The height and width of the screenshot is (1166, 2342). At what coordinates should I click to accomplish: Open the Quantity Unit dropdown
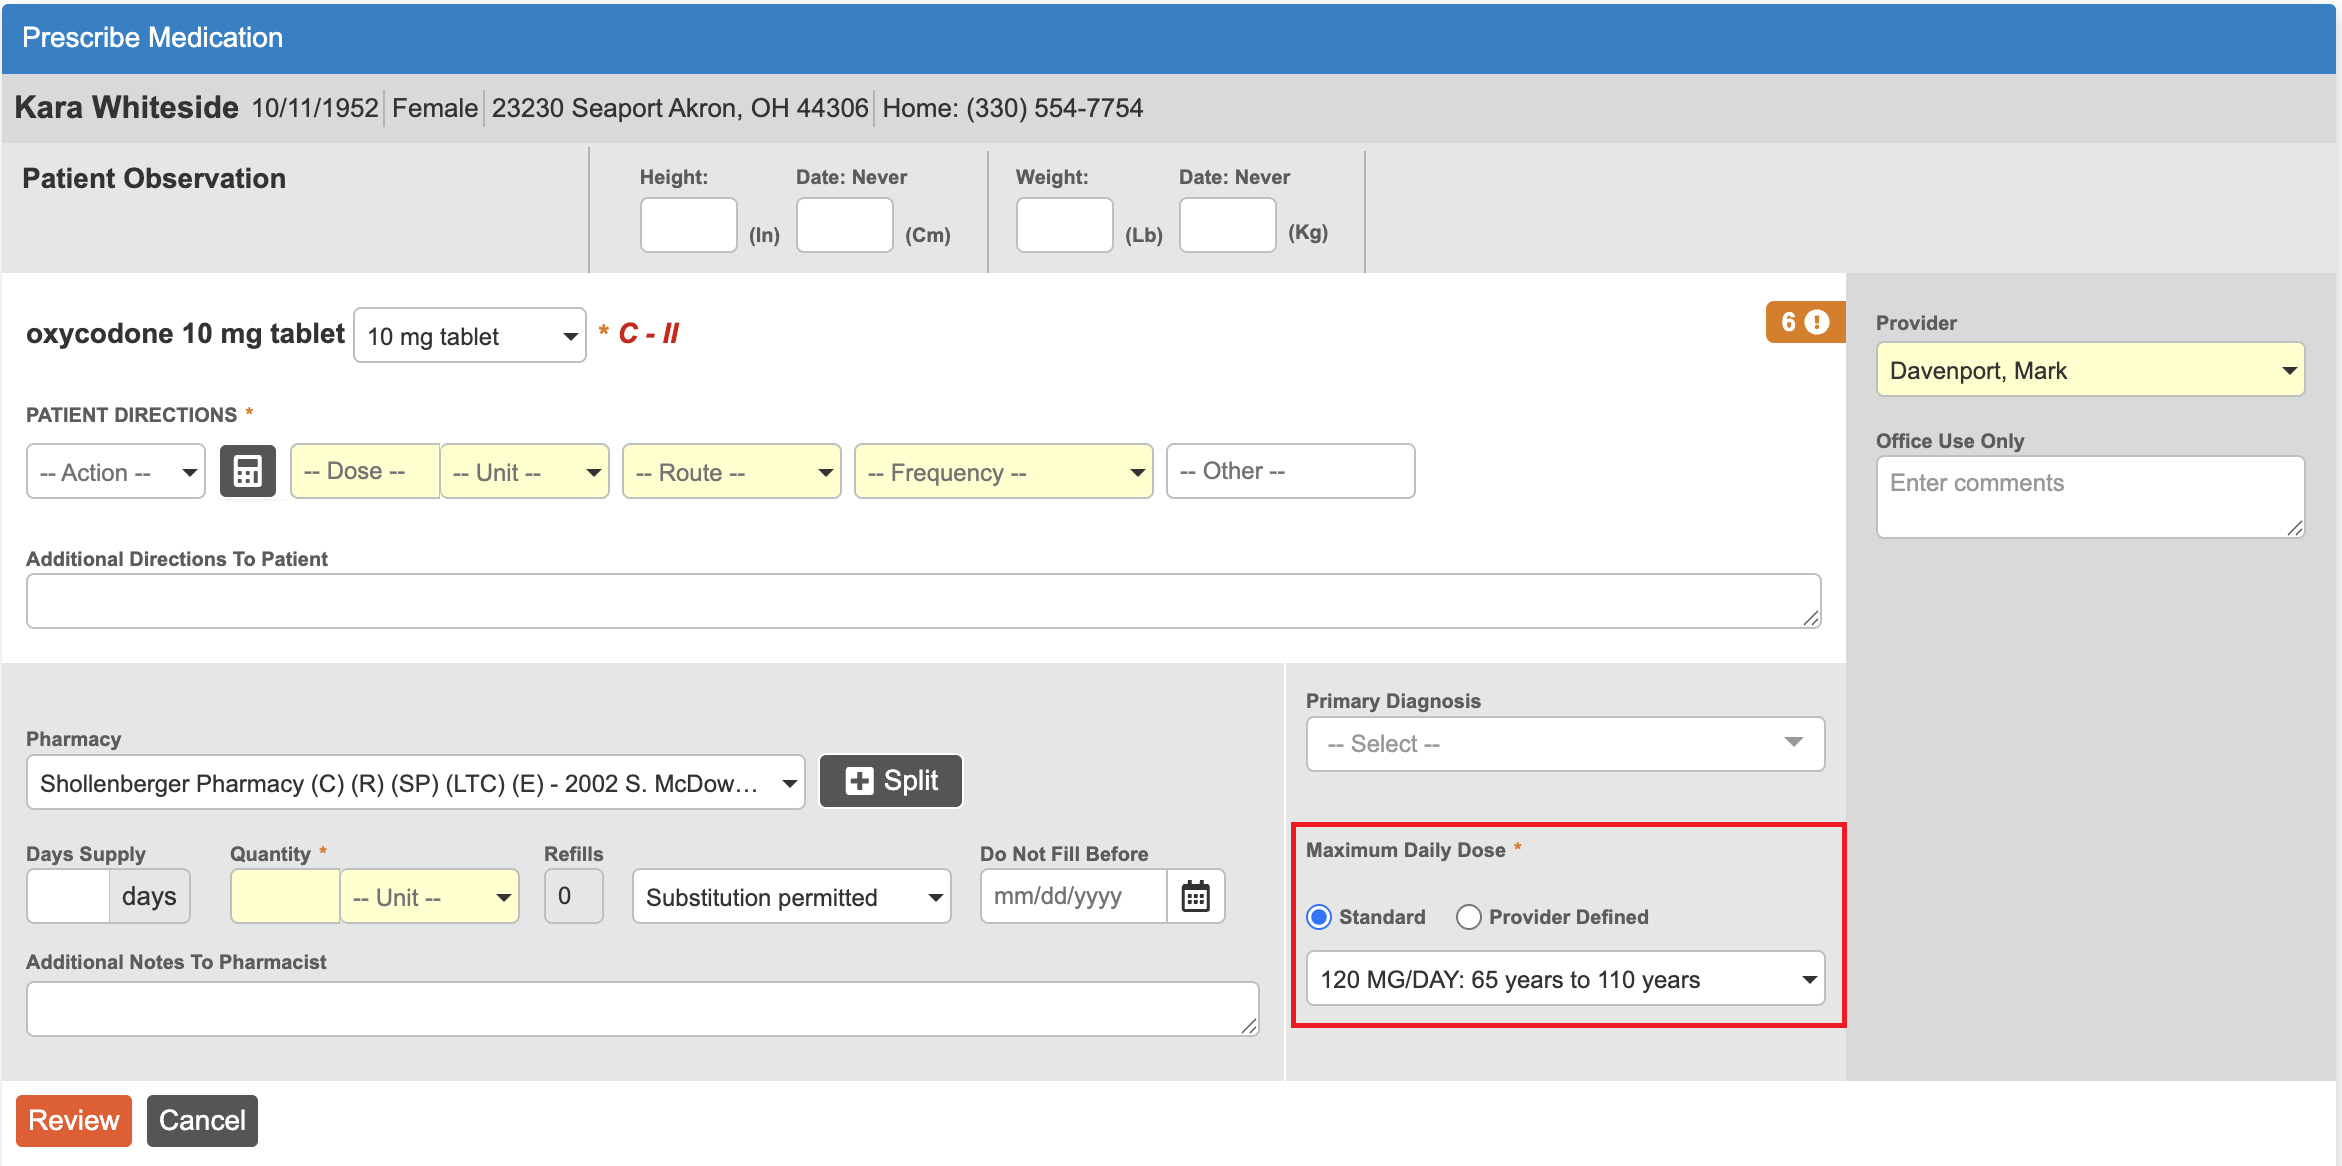pos(430,897)
